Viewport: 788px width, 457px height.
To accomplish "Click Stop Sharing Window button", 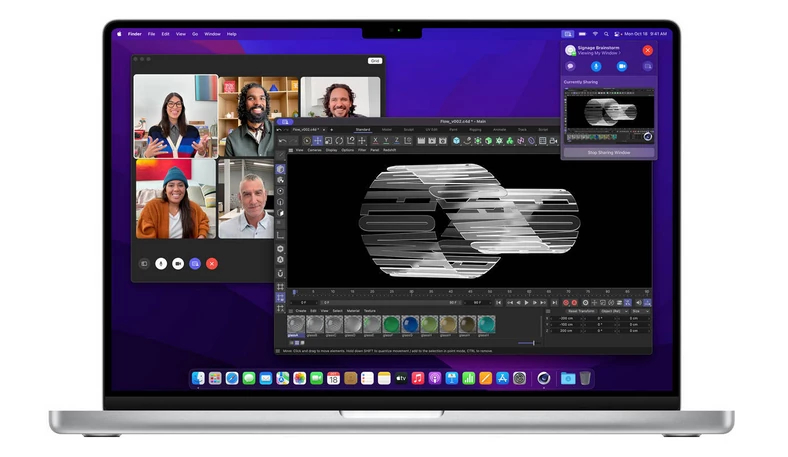I will [x=609, y=152].
